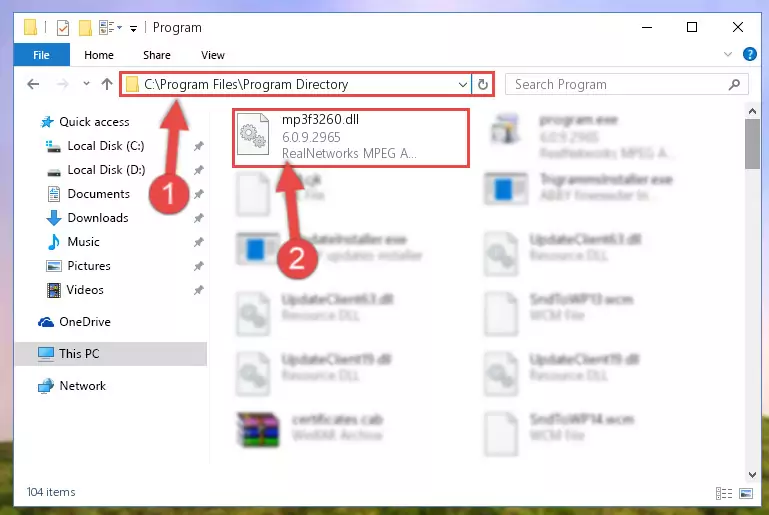Click pin icon next to Downloads
The width and height of the screenshot is (769, 515).
[199, 218]
